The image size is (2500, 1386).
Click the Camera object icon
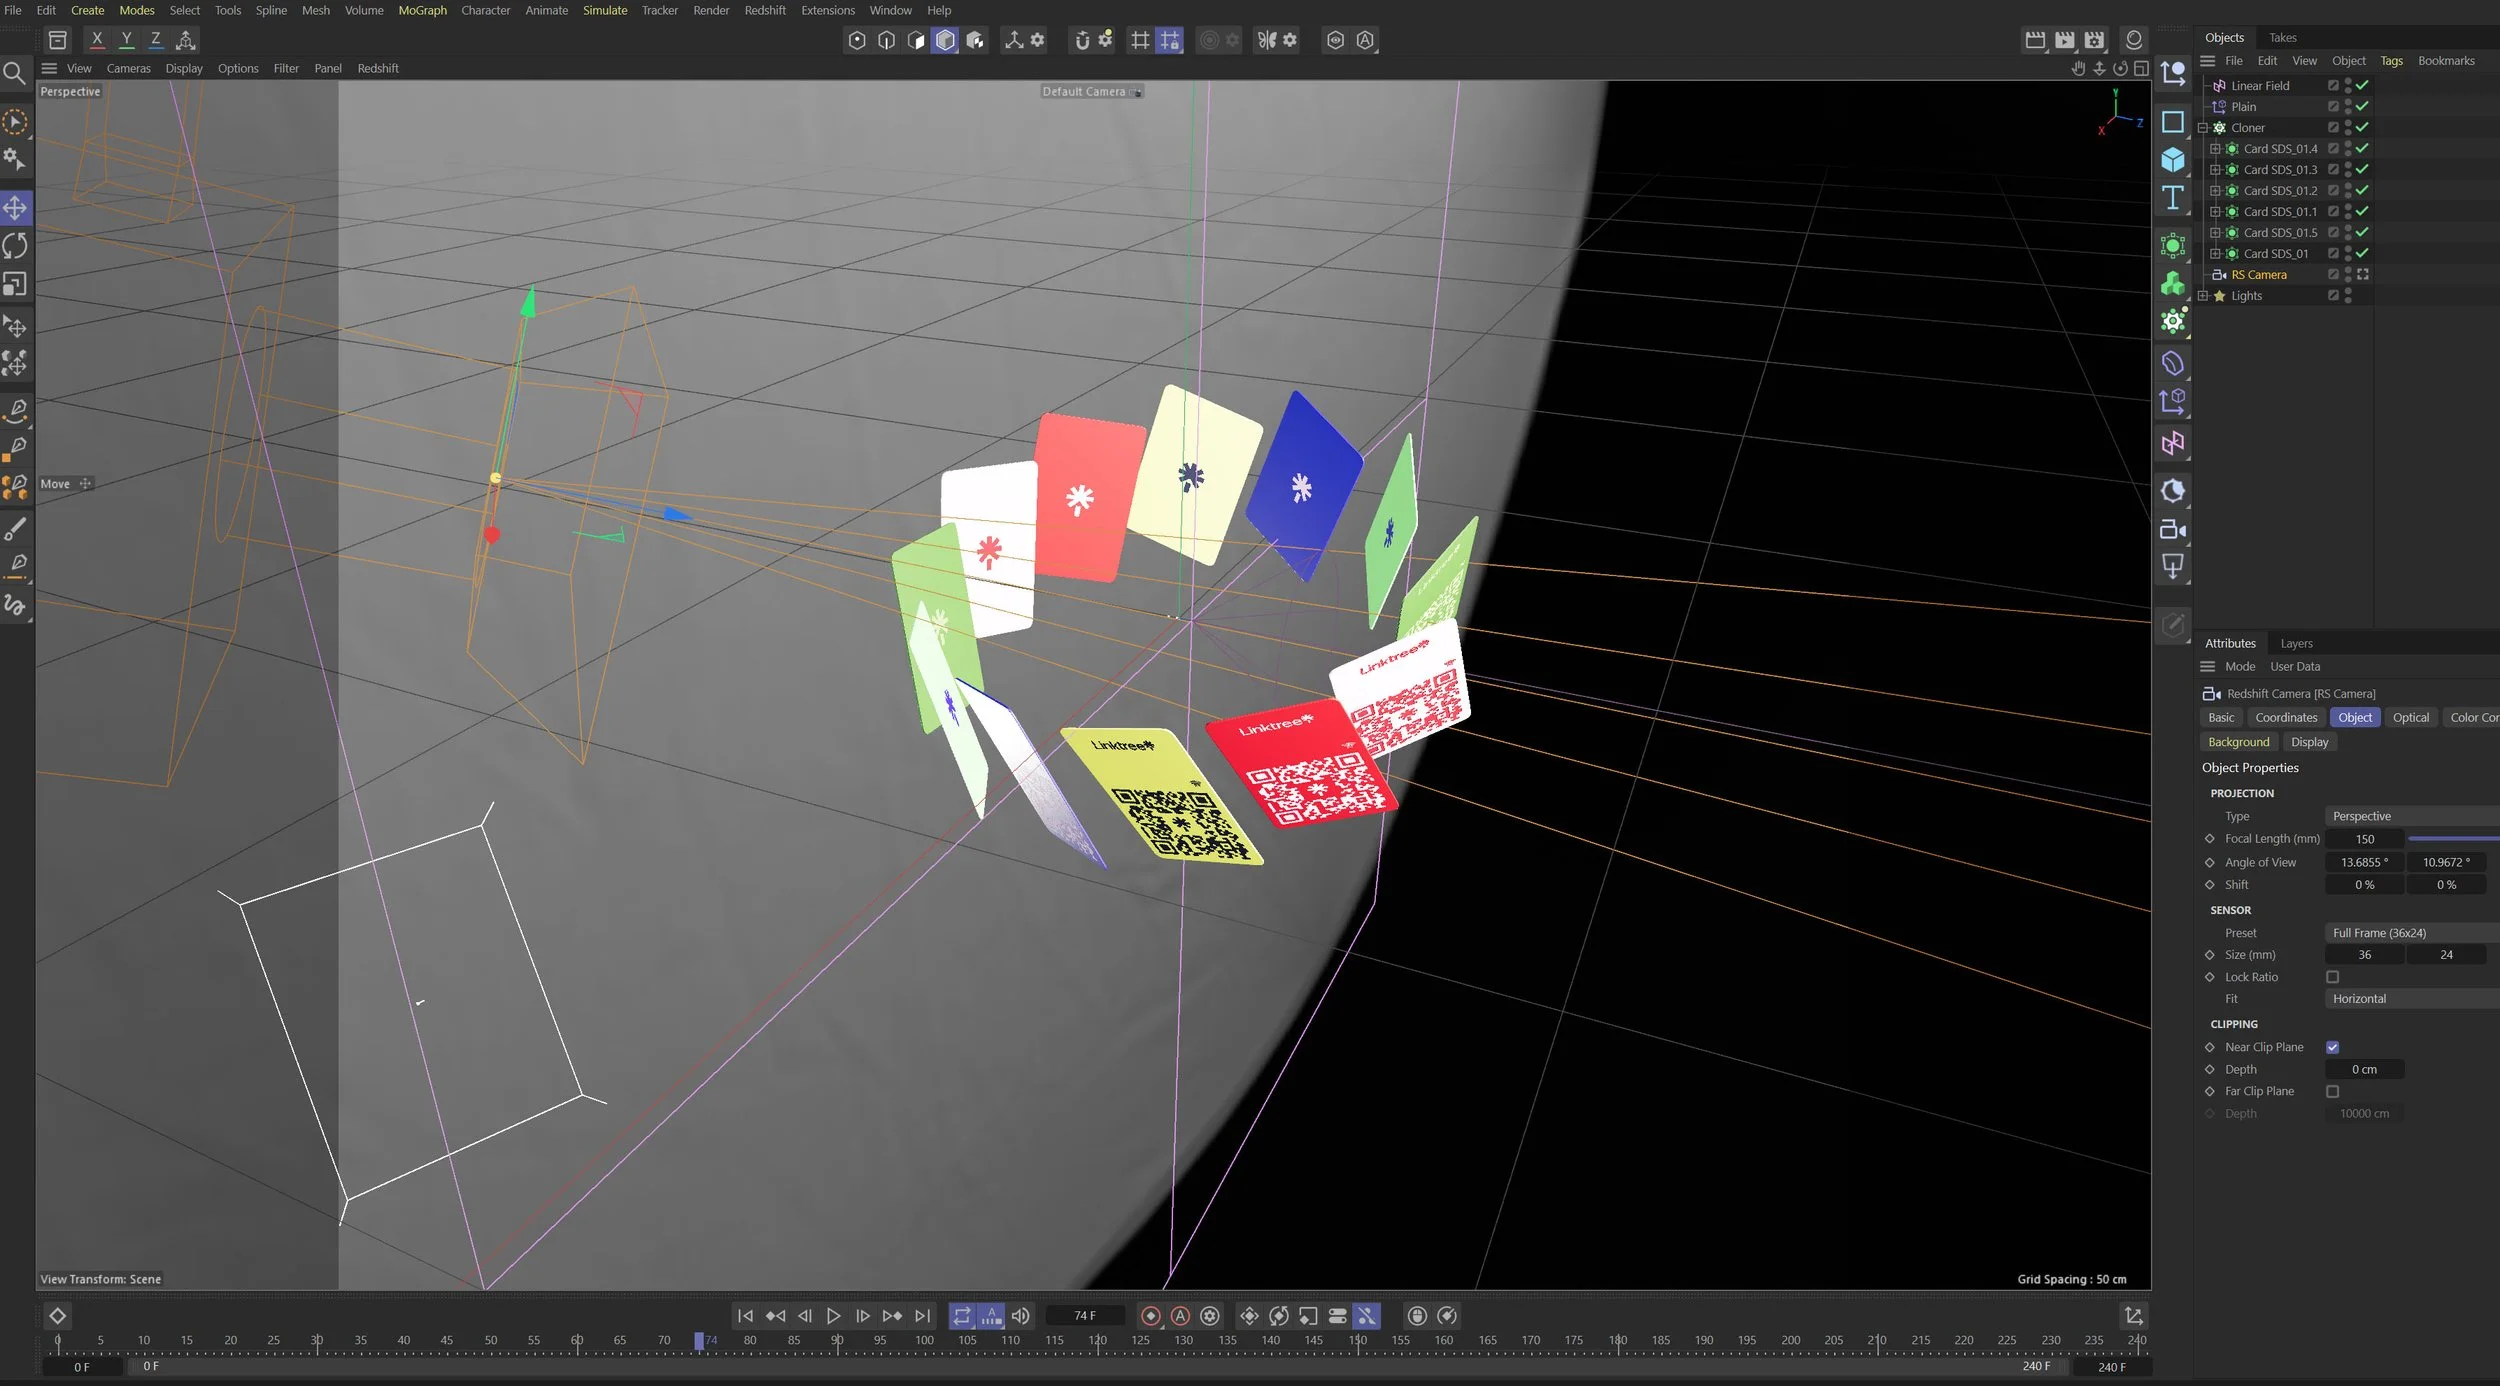click(2172, 530)
